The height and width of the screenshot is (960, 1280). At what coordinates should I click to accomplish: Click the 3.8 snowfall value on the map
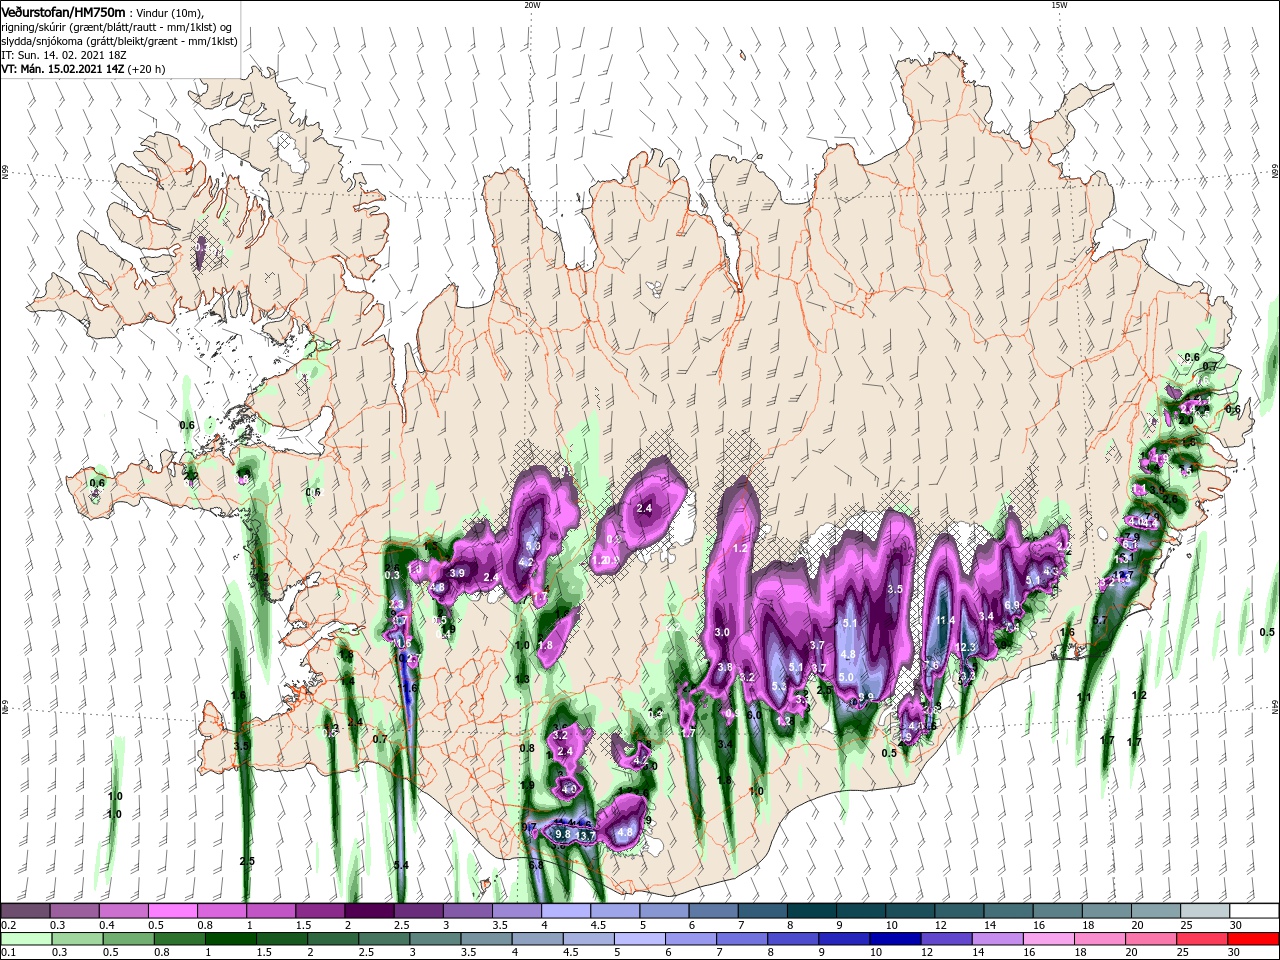click(x=725, y=667)
